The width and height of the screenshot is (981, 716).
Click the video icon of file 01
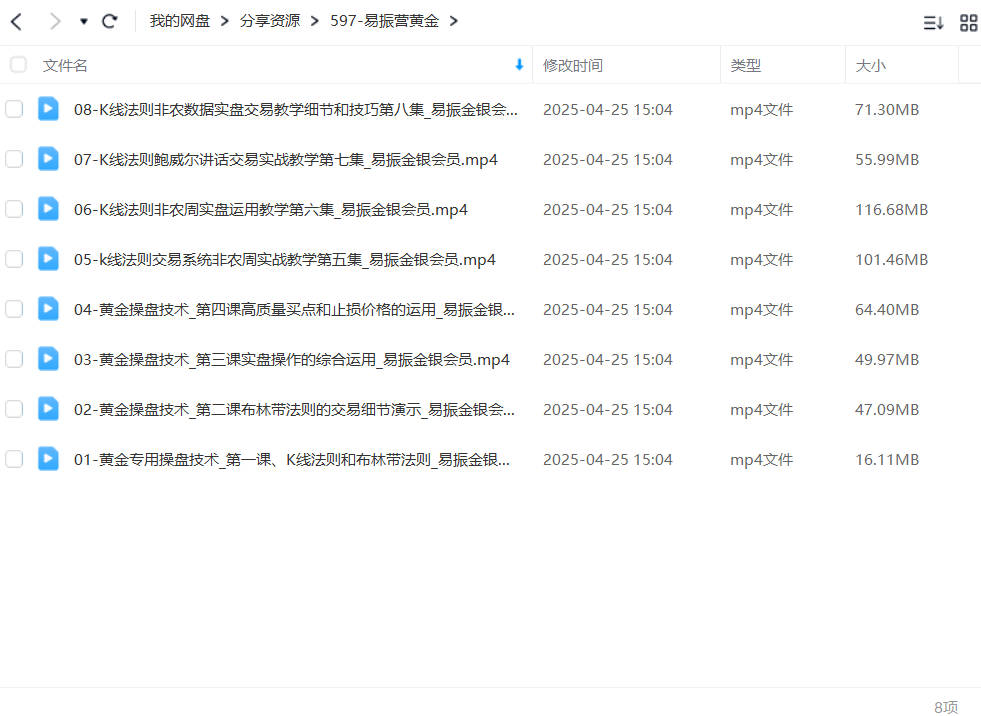coord(48,459)
